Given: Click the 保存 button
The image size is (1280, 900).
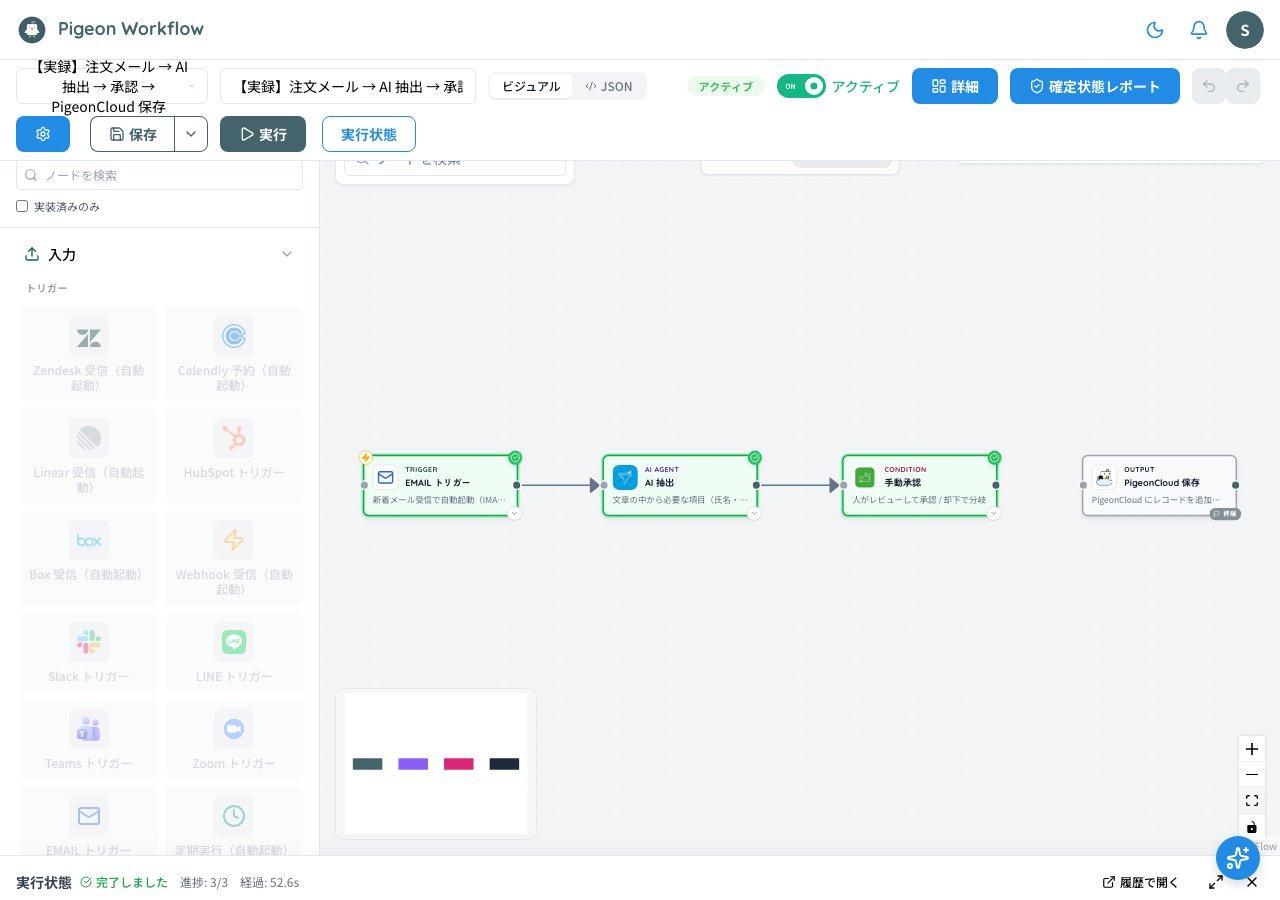Looking at the screenshot, I should click(133, 134).
